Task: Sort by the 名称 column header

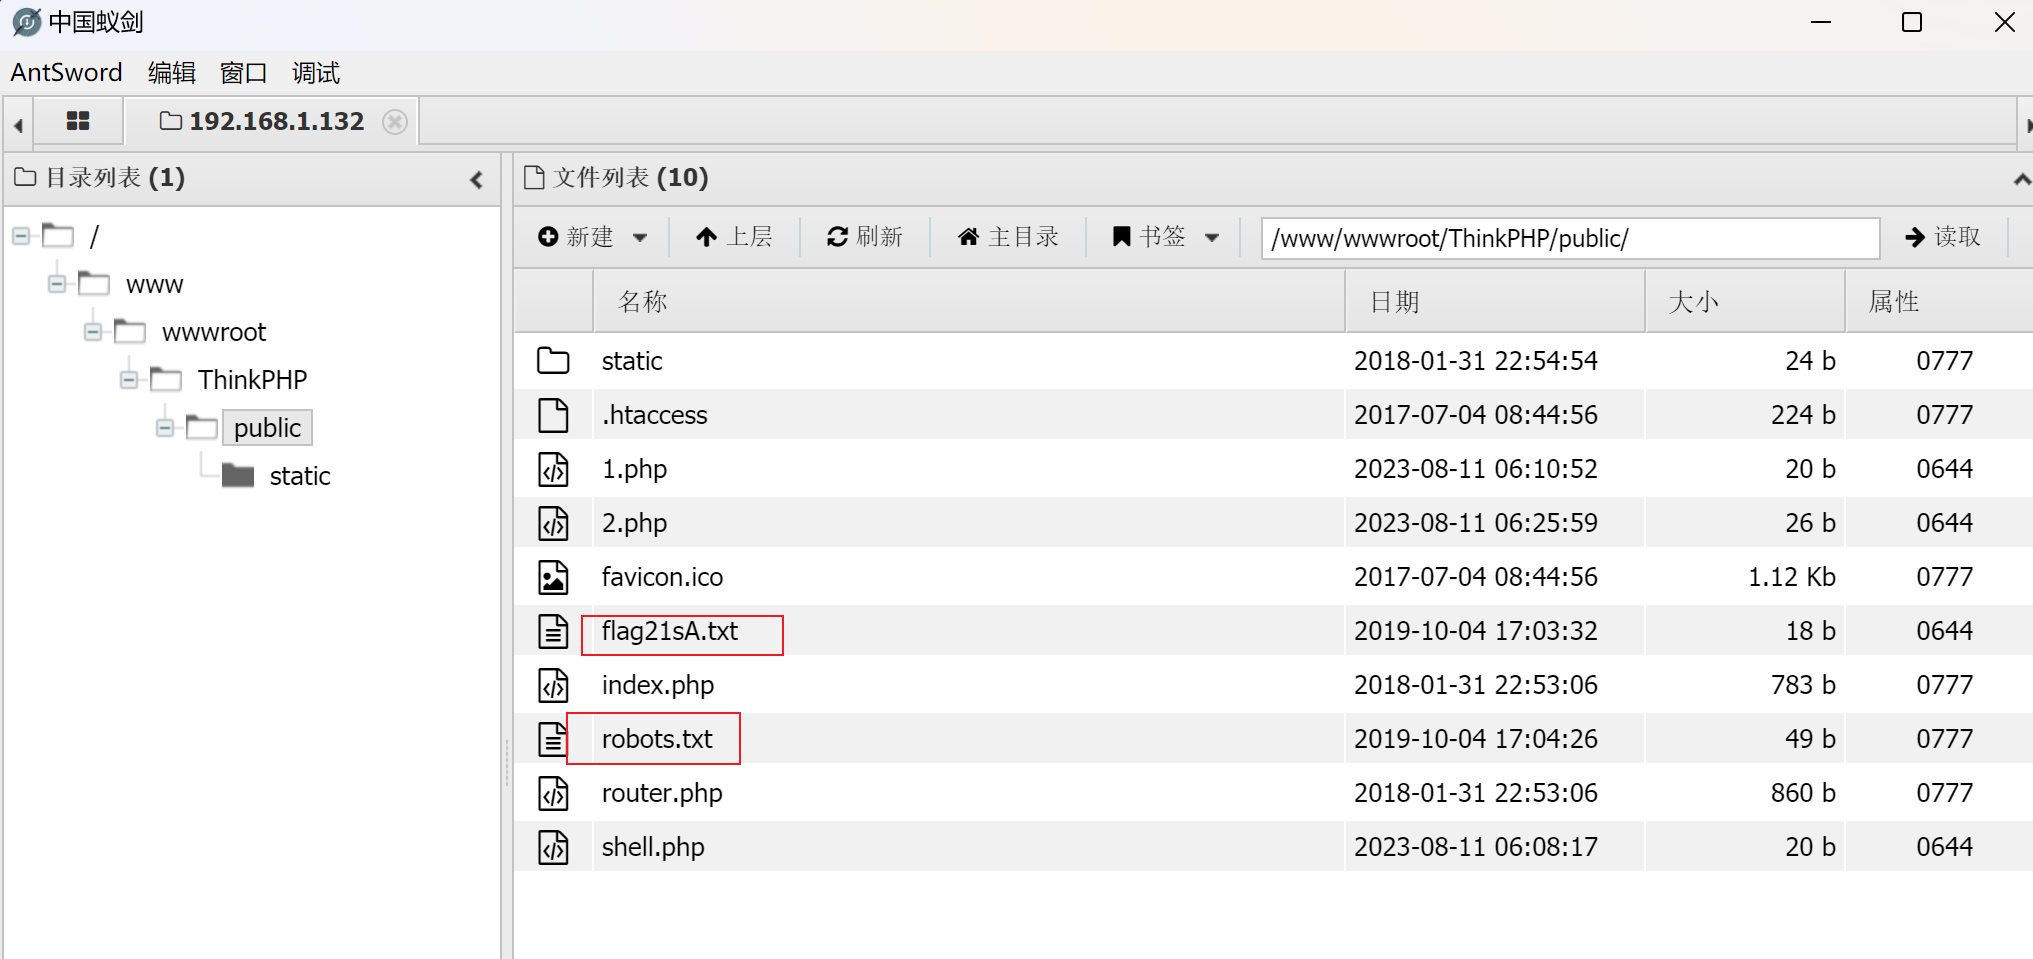Action: tap(968, 302)
